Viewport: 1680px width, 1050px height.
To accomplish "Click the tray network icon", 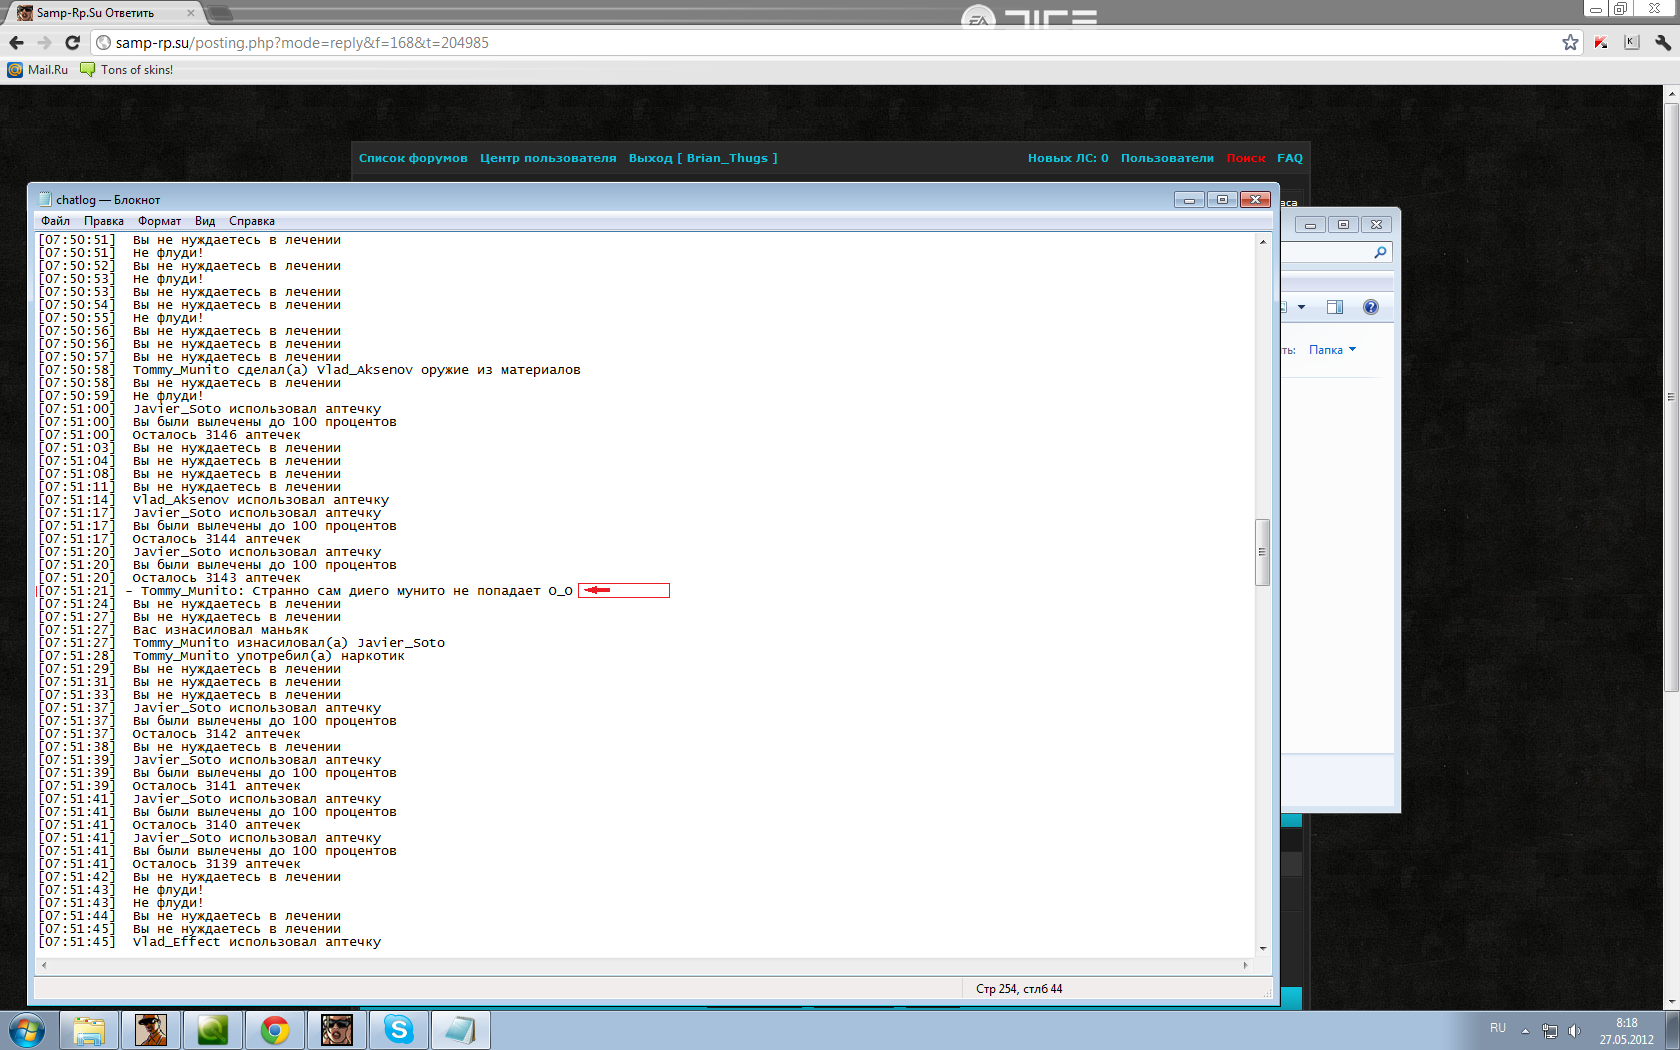I will (x=1550, y=1031).
